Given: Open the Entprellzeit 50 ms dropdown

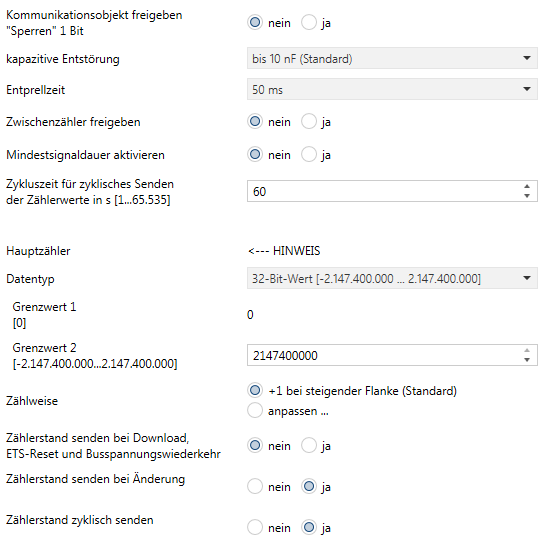Looking at the screenshot, I should click(x=392, y=89).
